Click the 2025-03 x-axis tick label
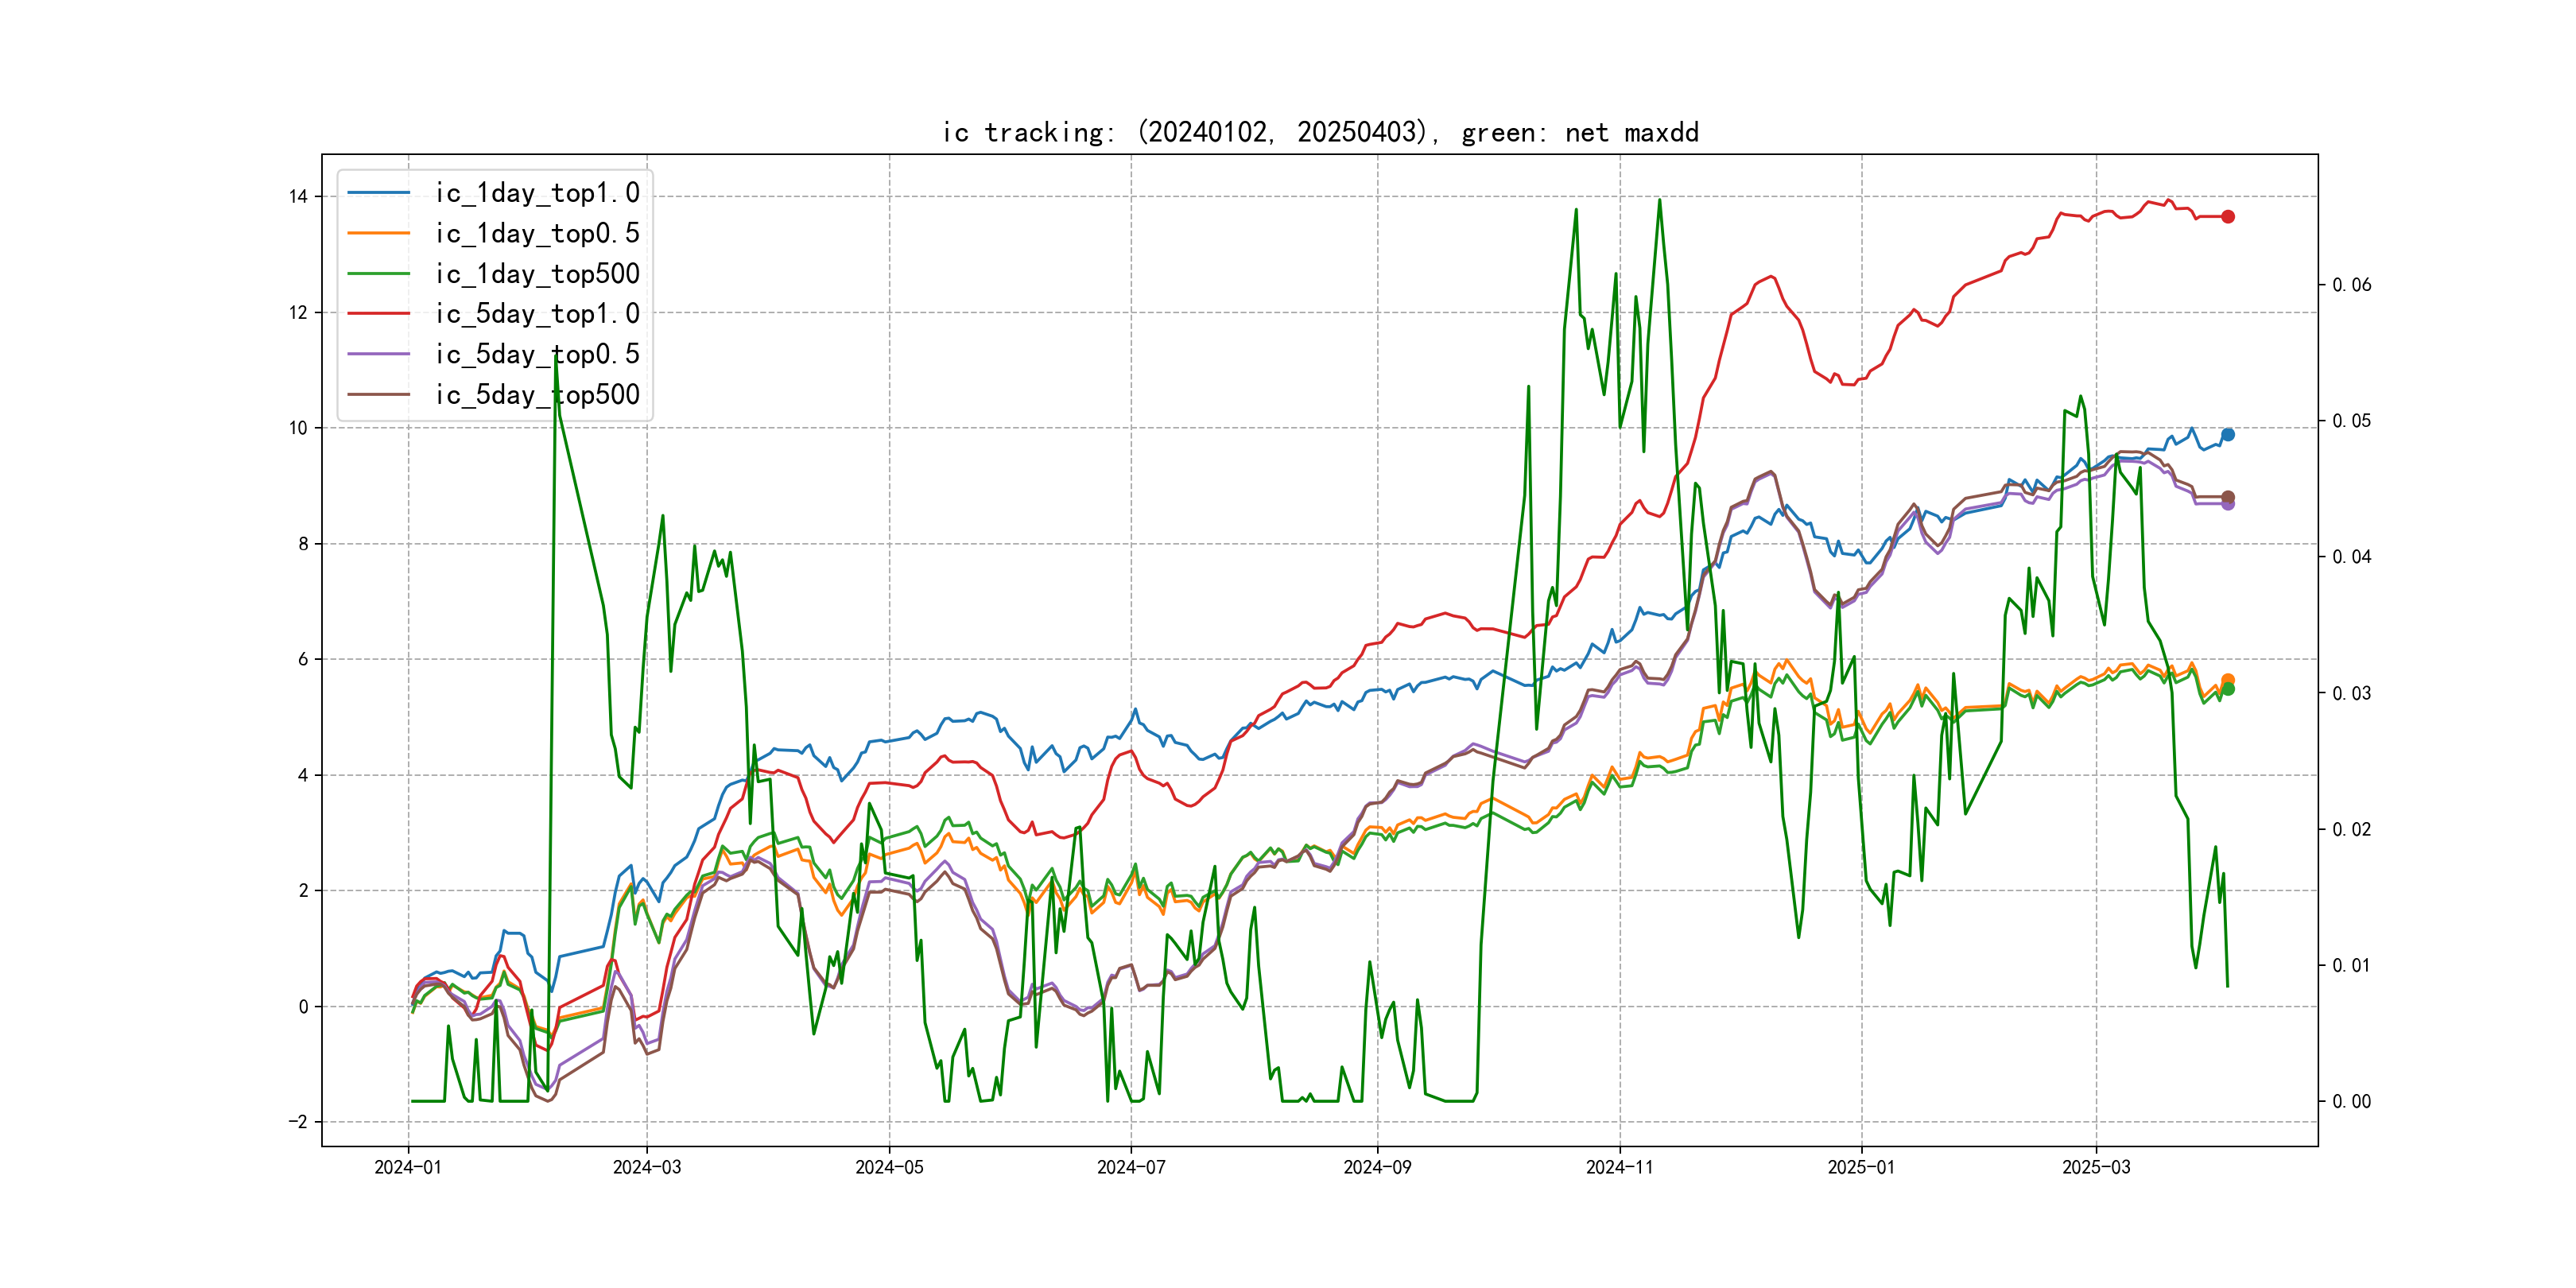Viewport: 2576px width, 1288px height. pos(2096,1167)
